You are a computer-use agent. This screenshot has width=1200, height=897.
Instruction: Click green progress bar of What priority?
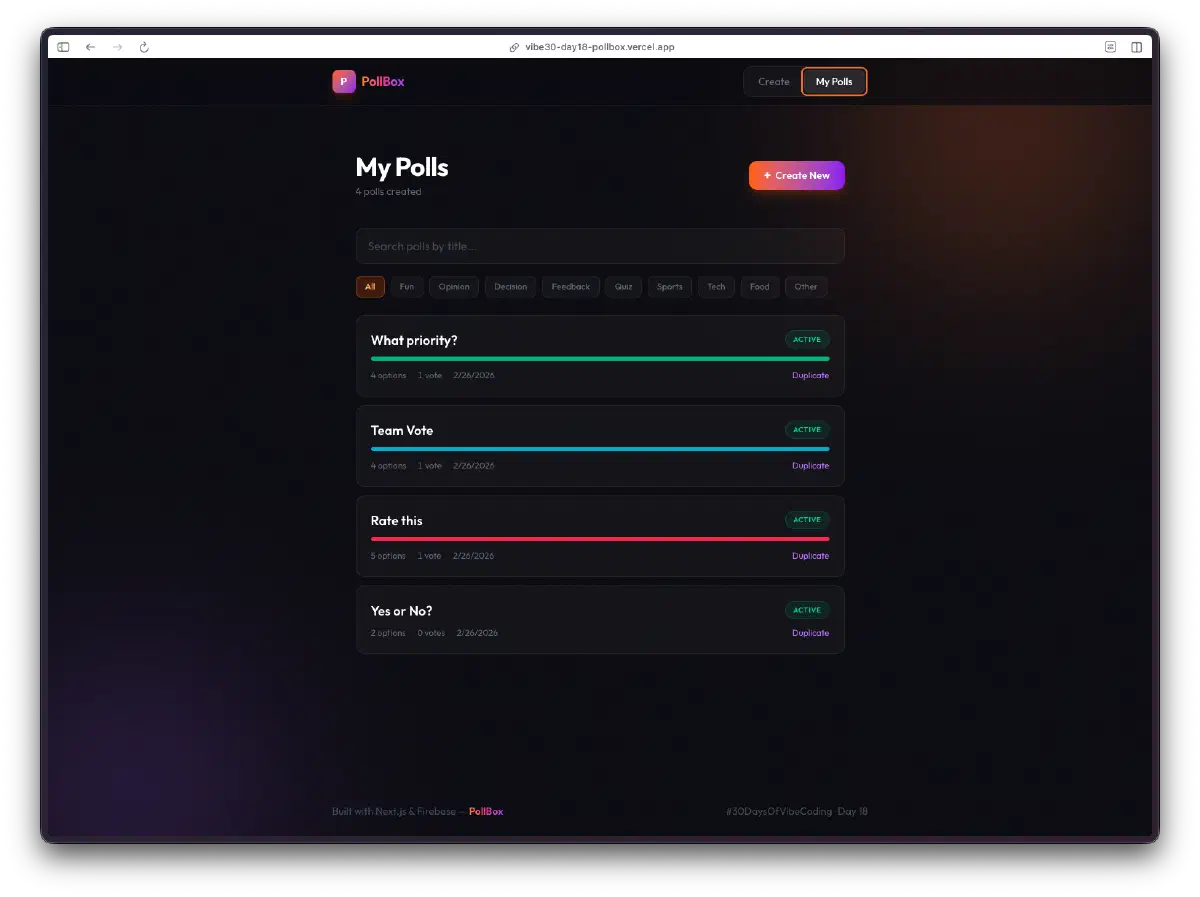point(600,359)
